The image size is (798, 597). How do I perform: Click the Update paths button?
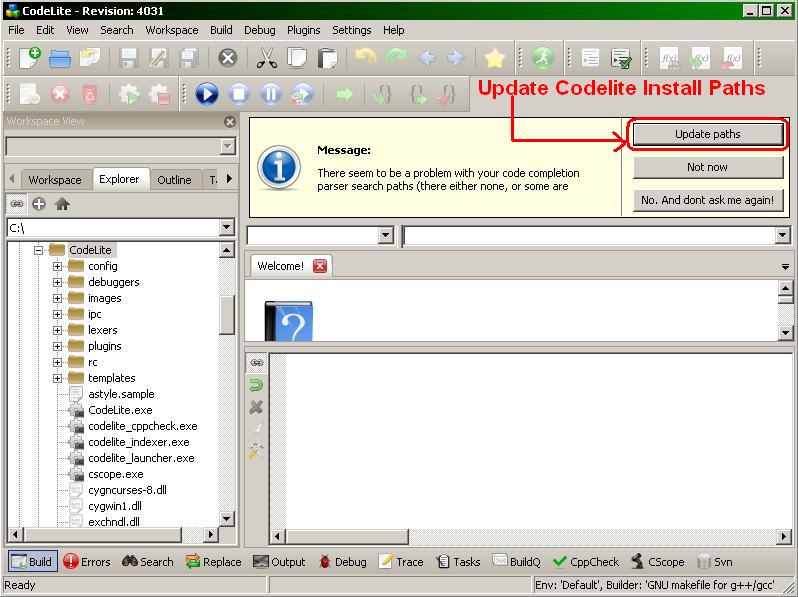[x=707, y=134]
